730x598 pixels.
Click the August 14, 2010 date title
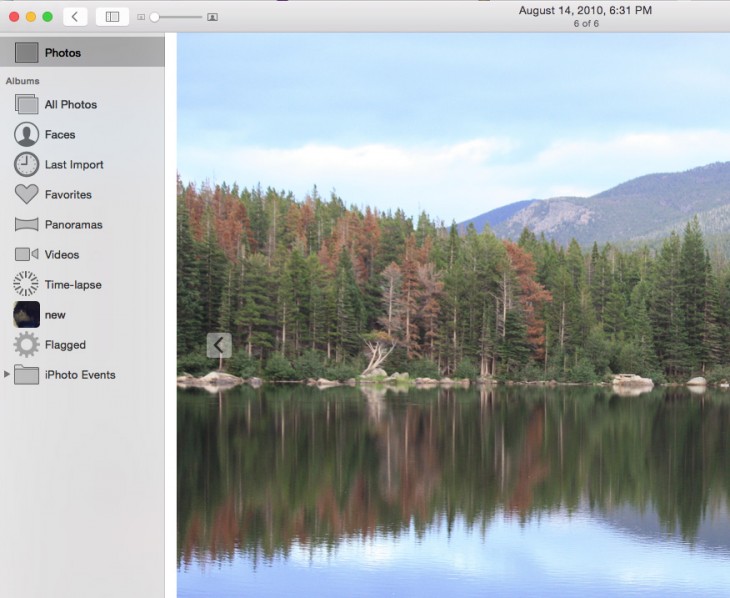(585, 10)
